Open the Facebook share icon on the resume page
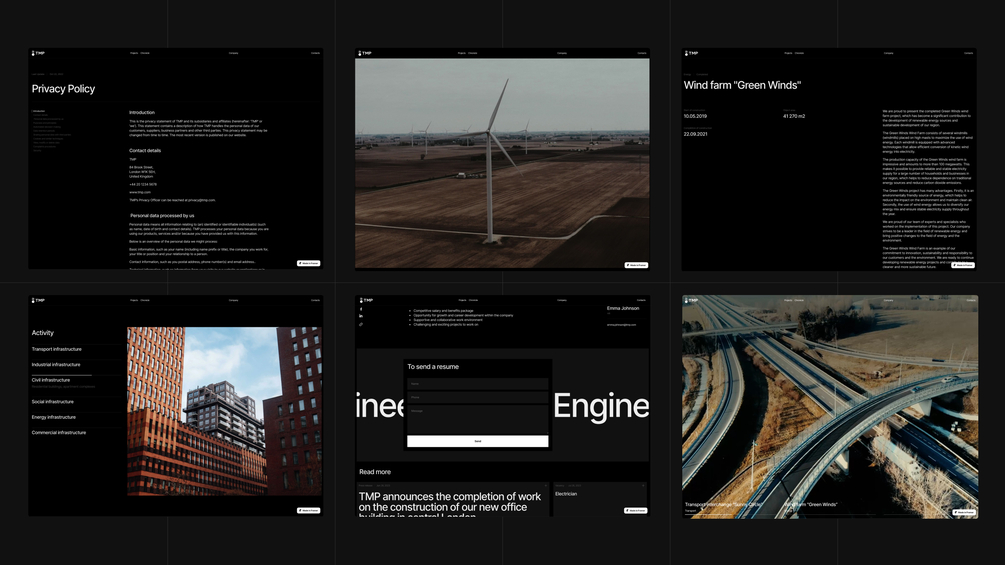Viewport: 1005px width, 565px height. pos(361,309)
